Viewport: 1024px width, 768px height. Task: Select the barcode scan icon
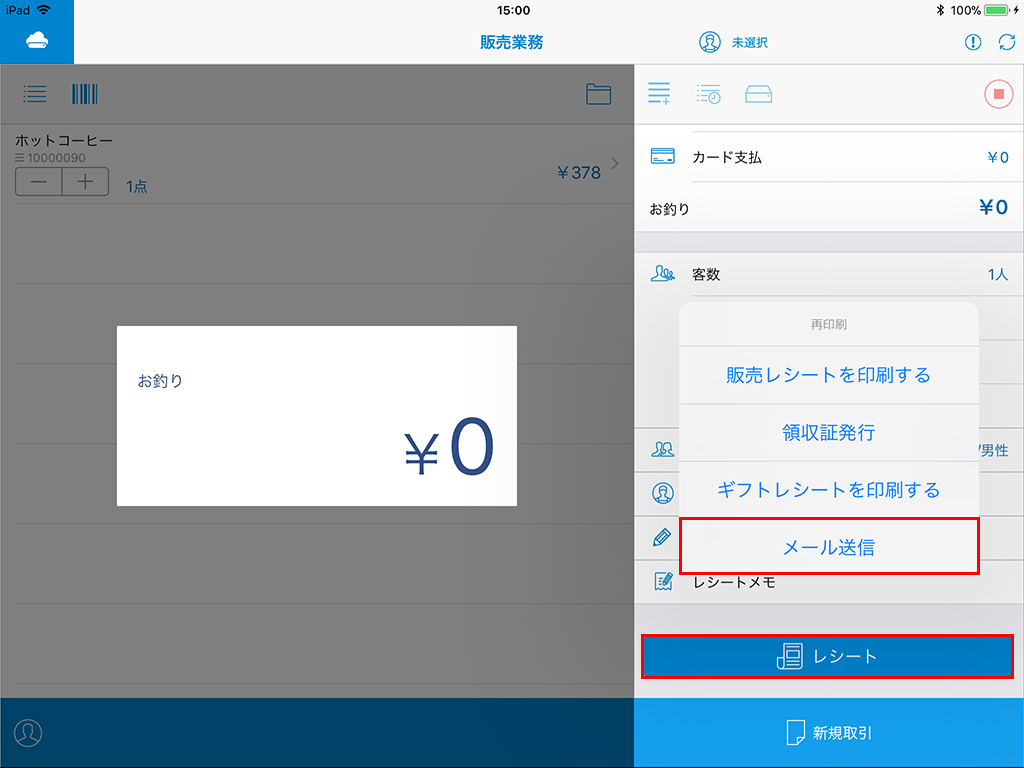point(84,94)
